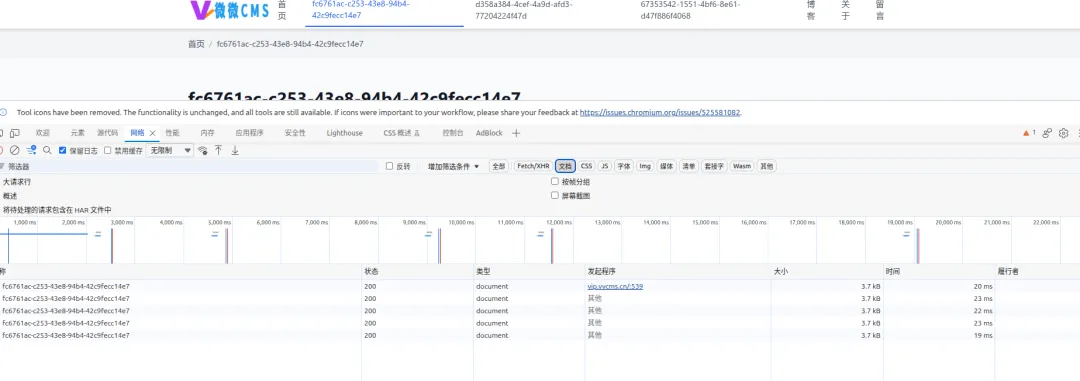Switch to the Lighthouse tab

[x=344, y=133]
